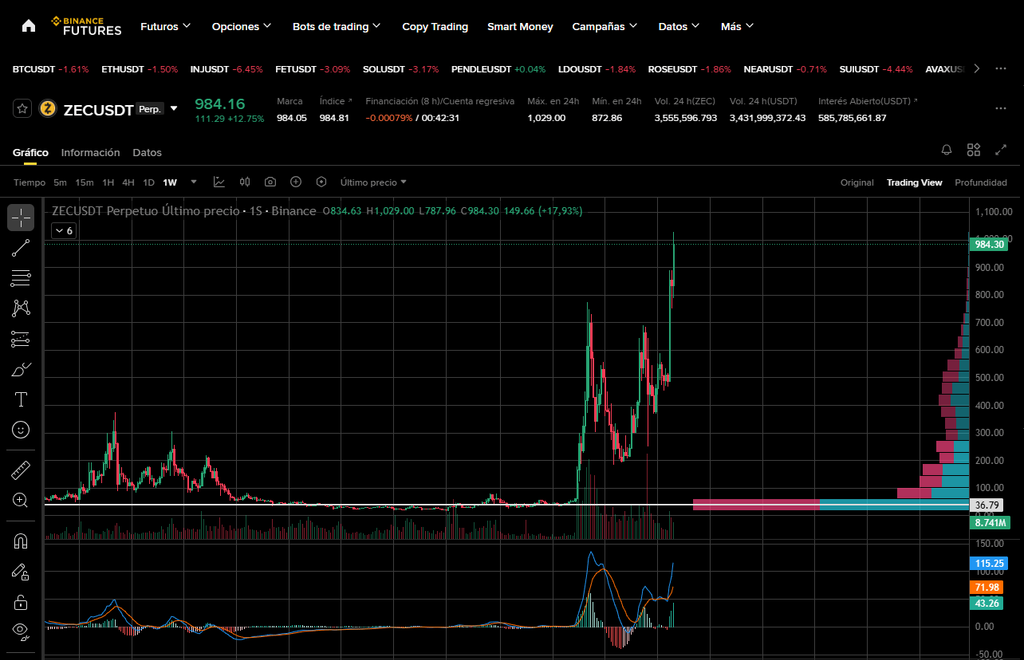
Task: Set timeframe to 1D
Action: pos(148,183)
